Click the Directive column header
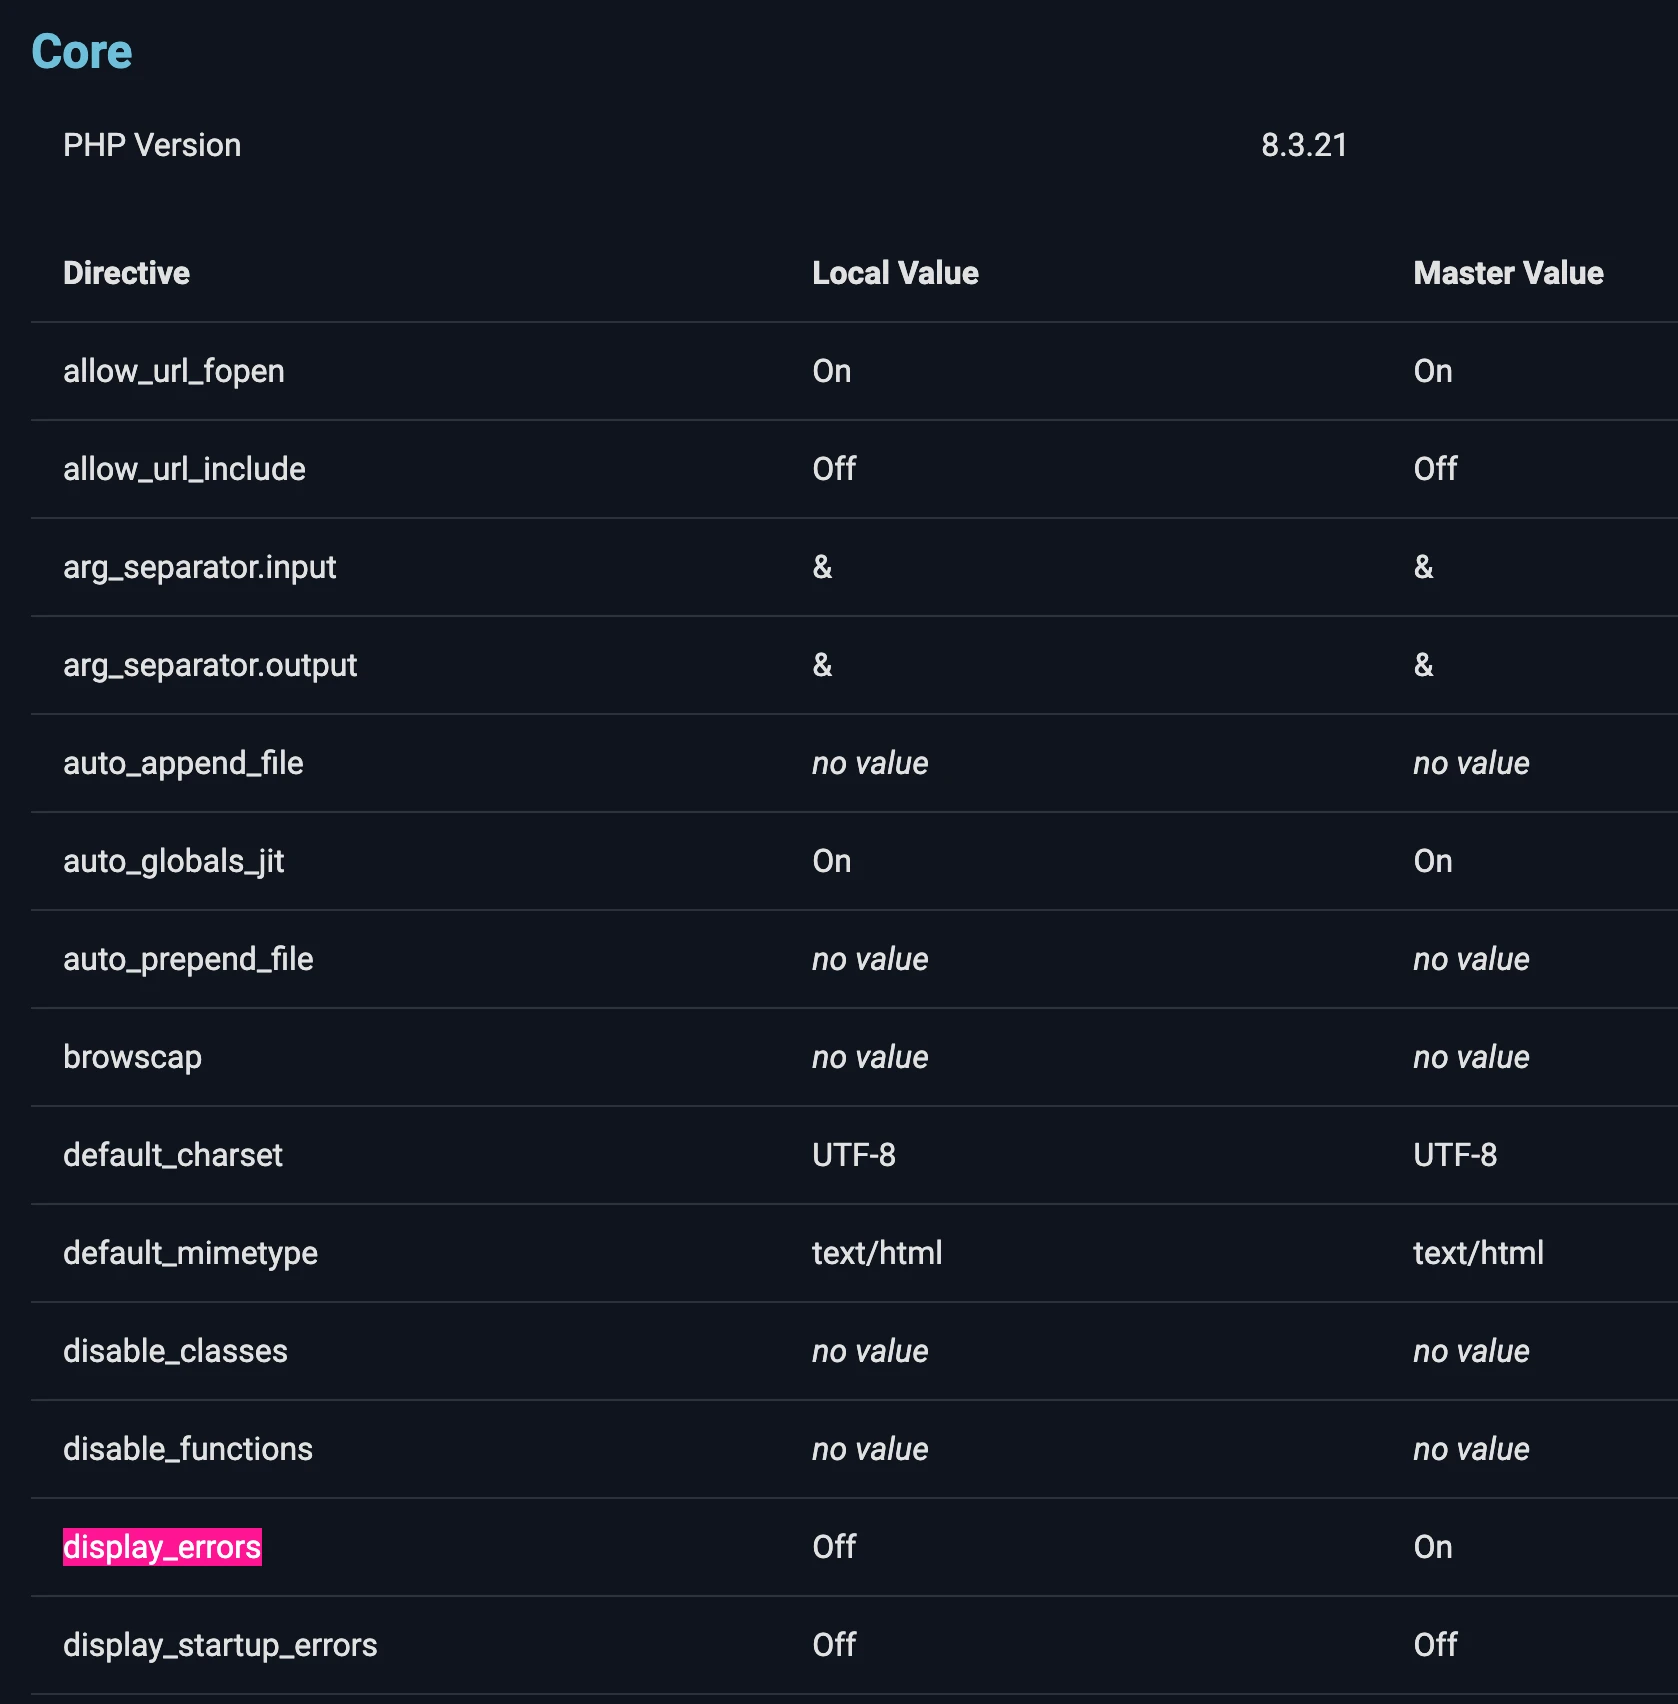This screenshot has width=1678, height=1704. tap(126, 273)
